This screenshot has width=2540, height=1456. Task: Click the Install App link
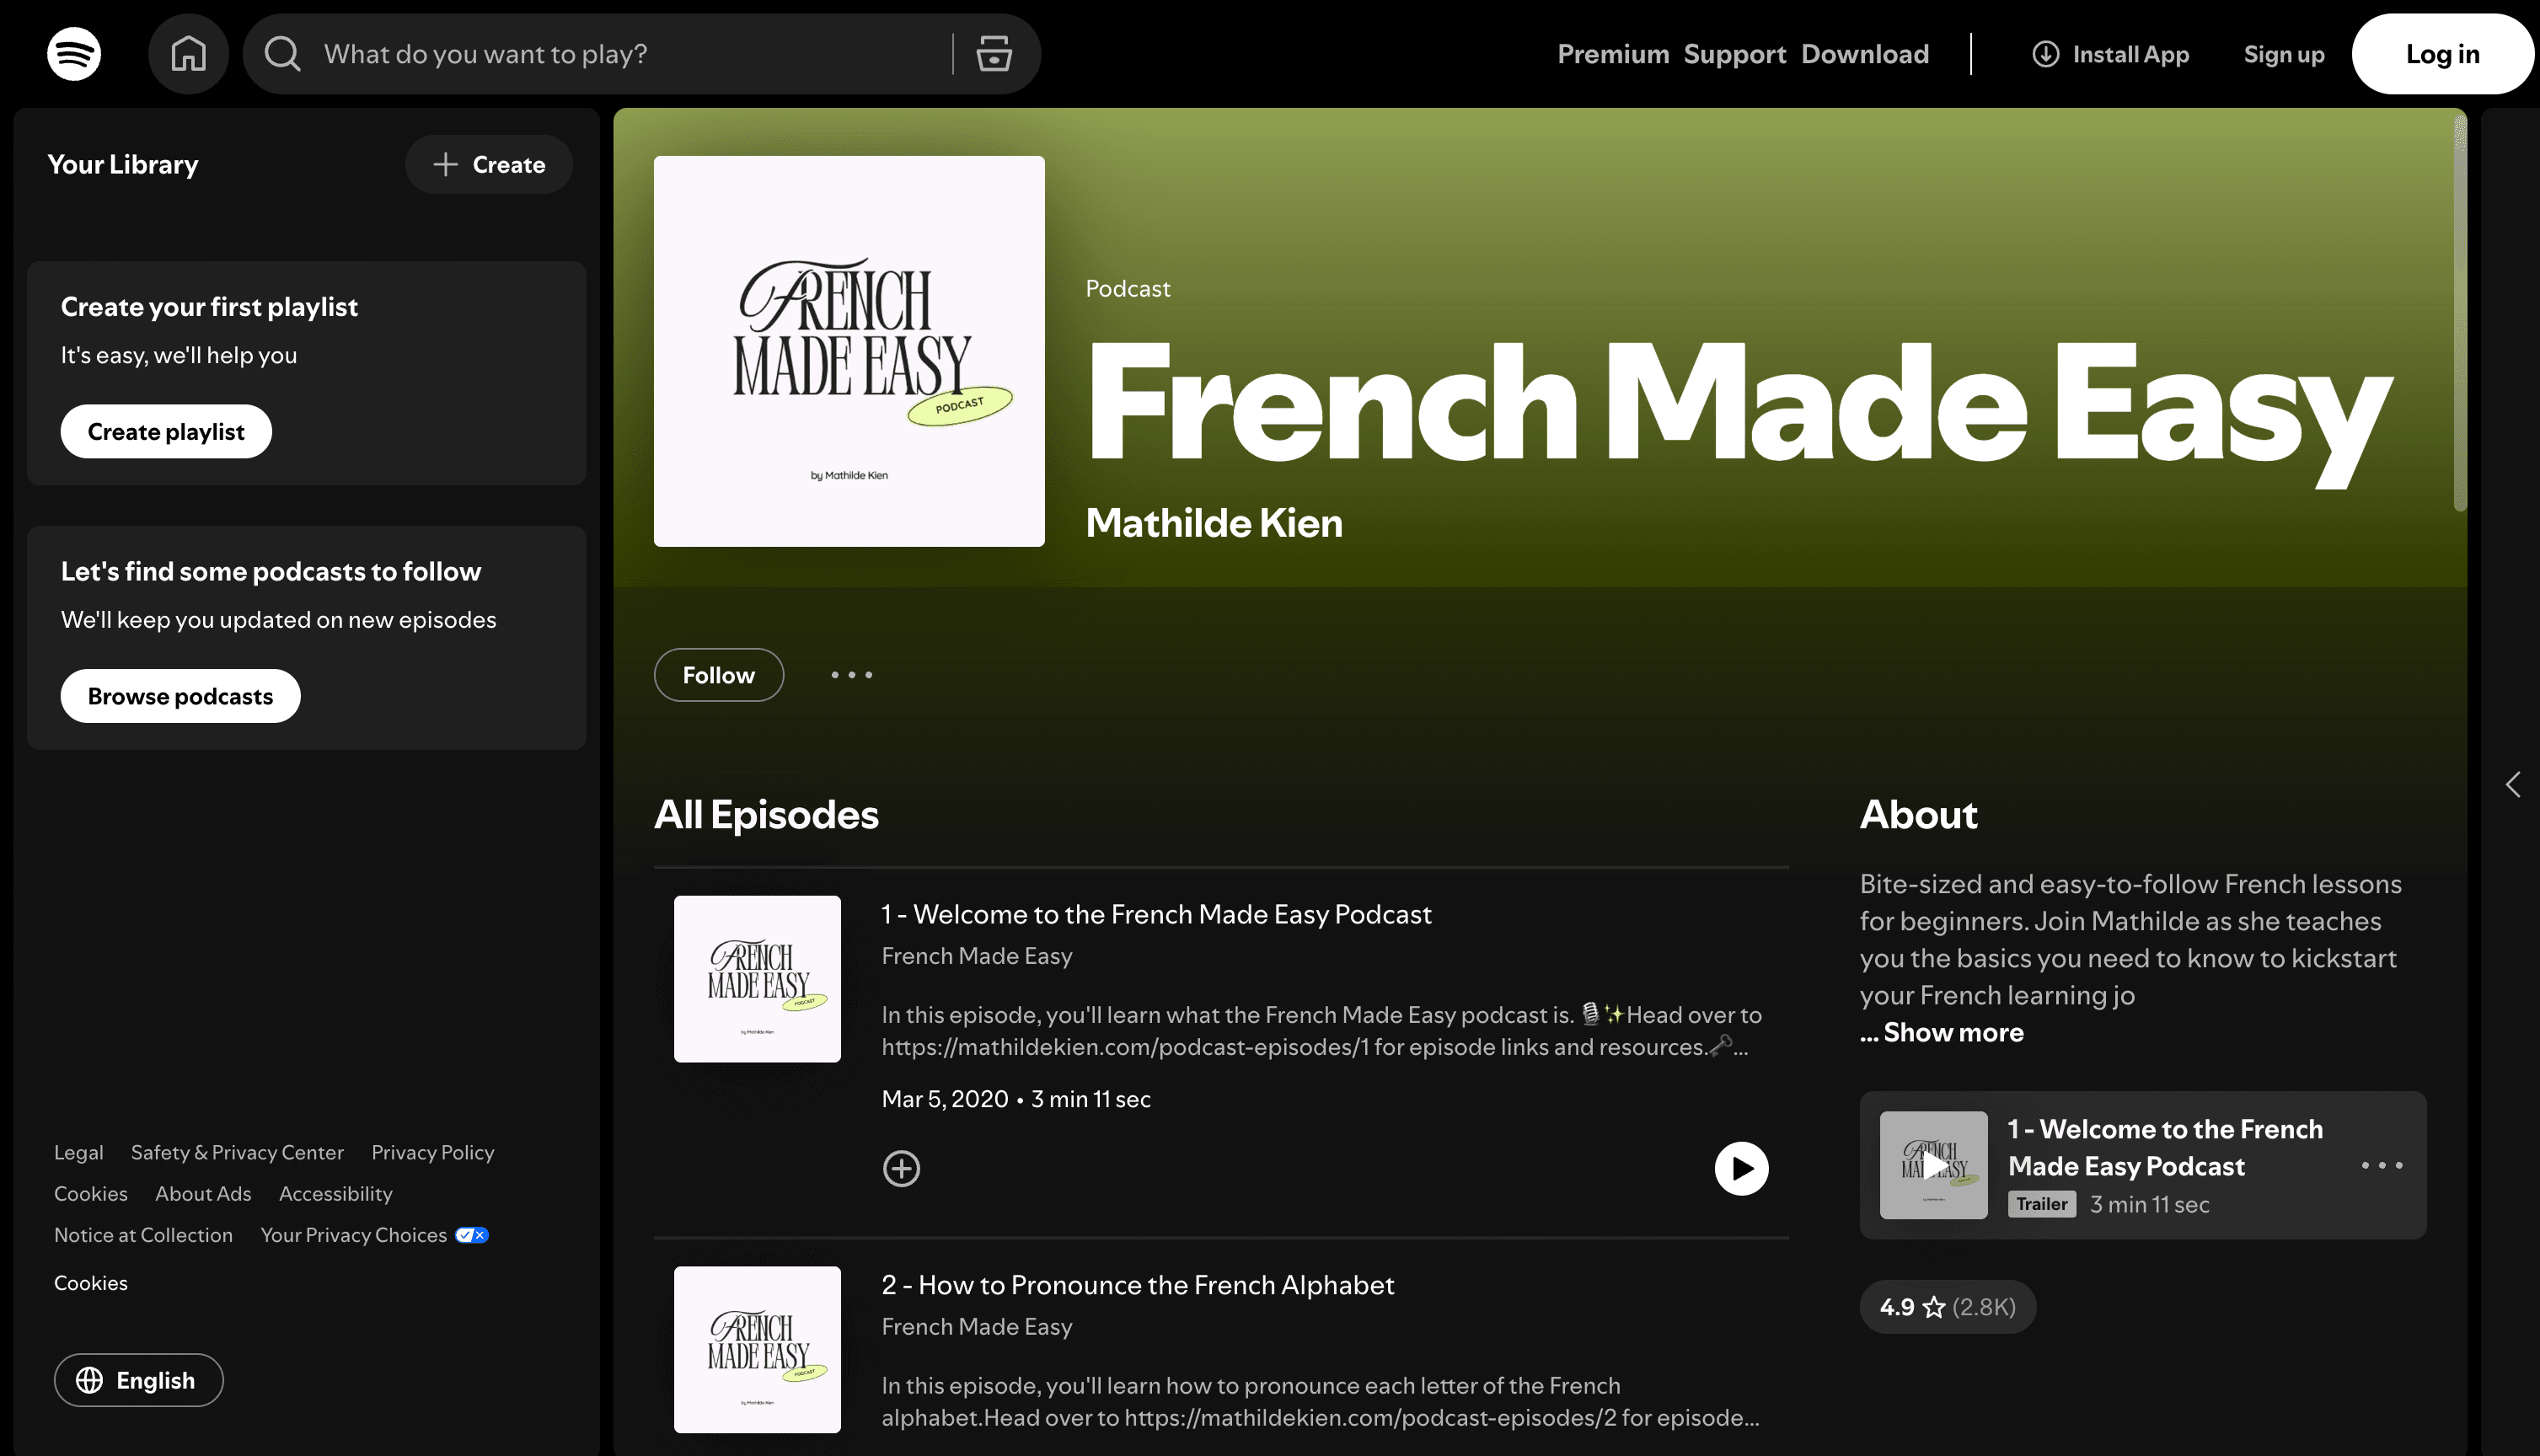tap(2111, 54)
